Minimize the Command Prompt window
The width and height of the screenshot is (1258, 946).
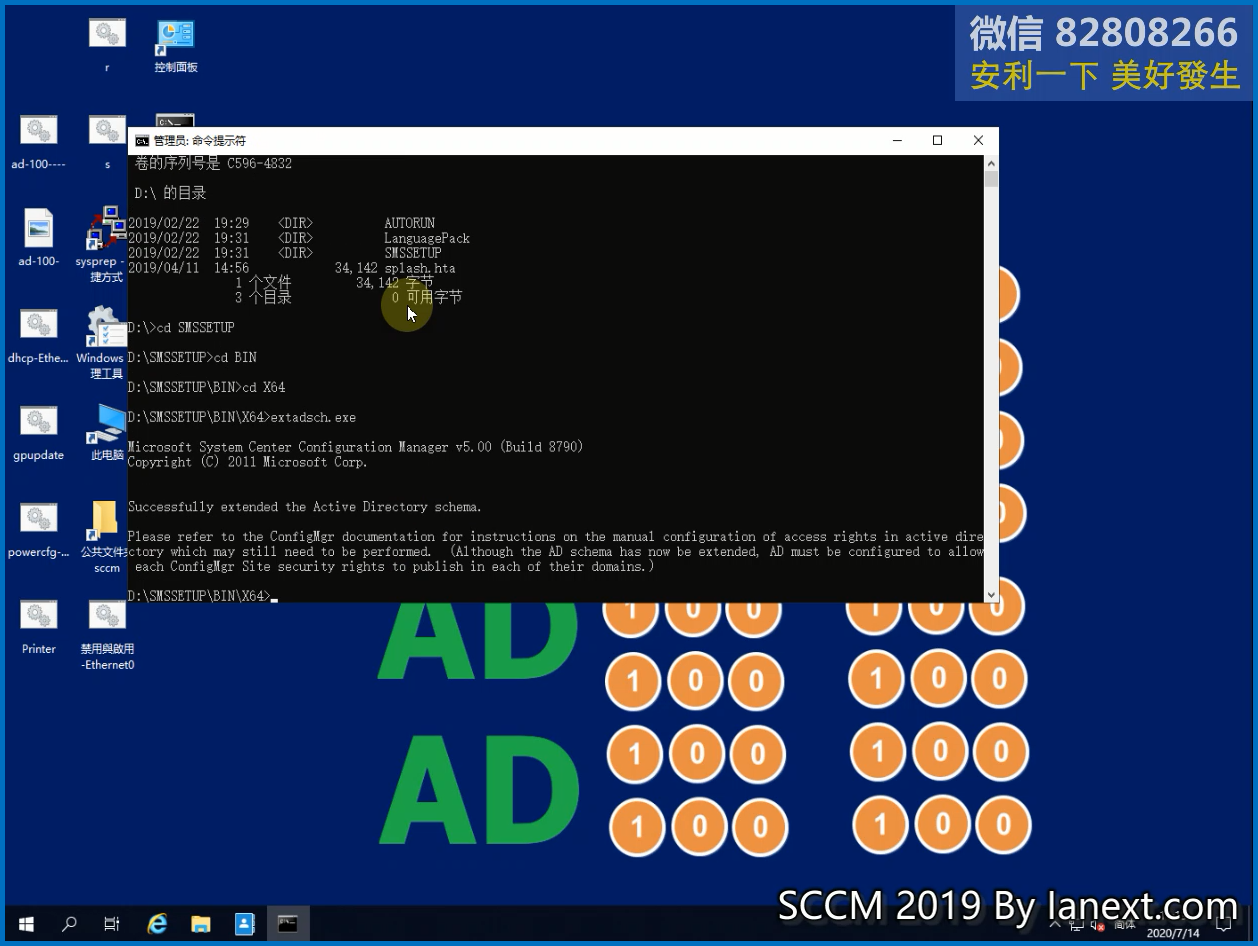897,141
